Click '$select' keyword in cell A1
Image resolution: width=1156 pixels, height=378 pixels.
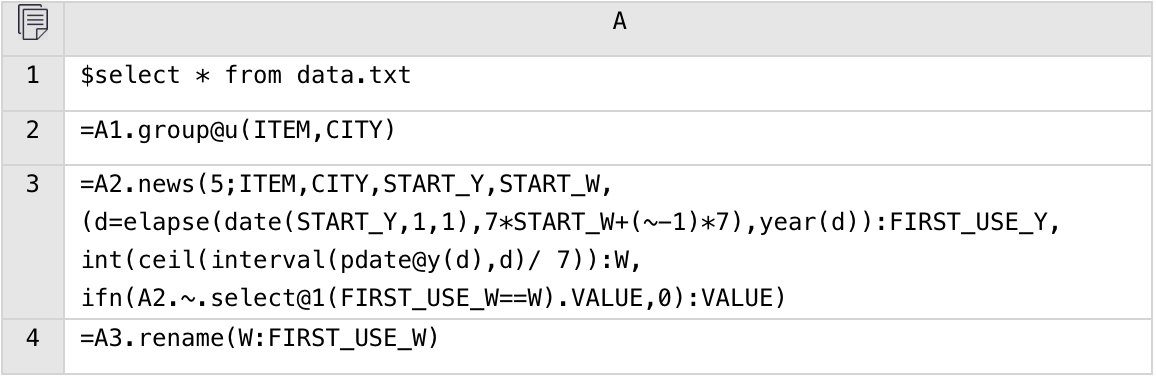click(130, 76)
